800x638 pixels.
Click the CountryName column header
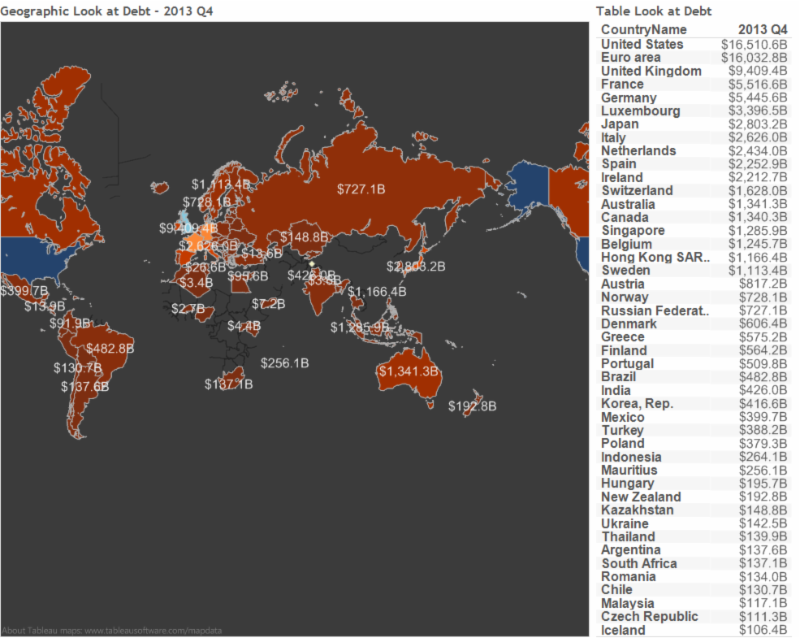[644, 30]
